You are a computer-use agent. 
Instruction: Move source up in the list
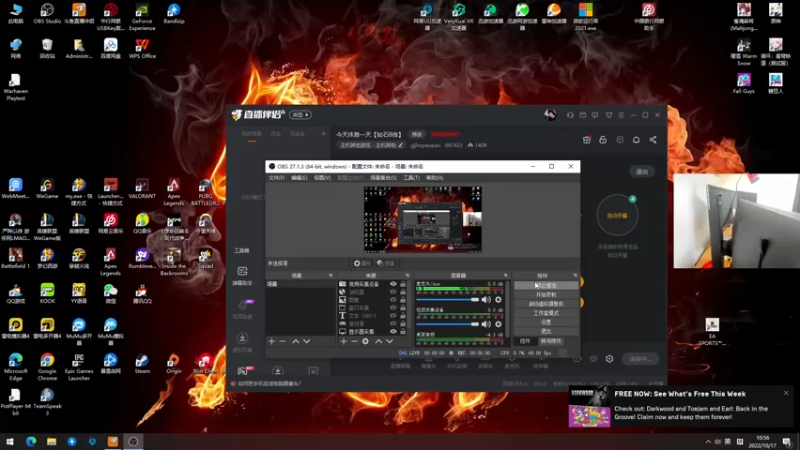(x=379, y=341)
